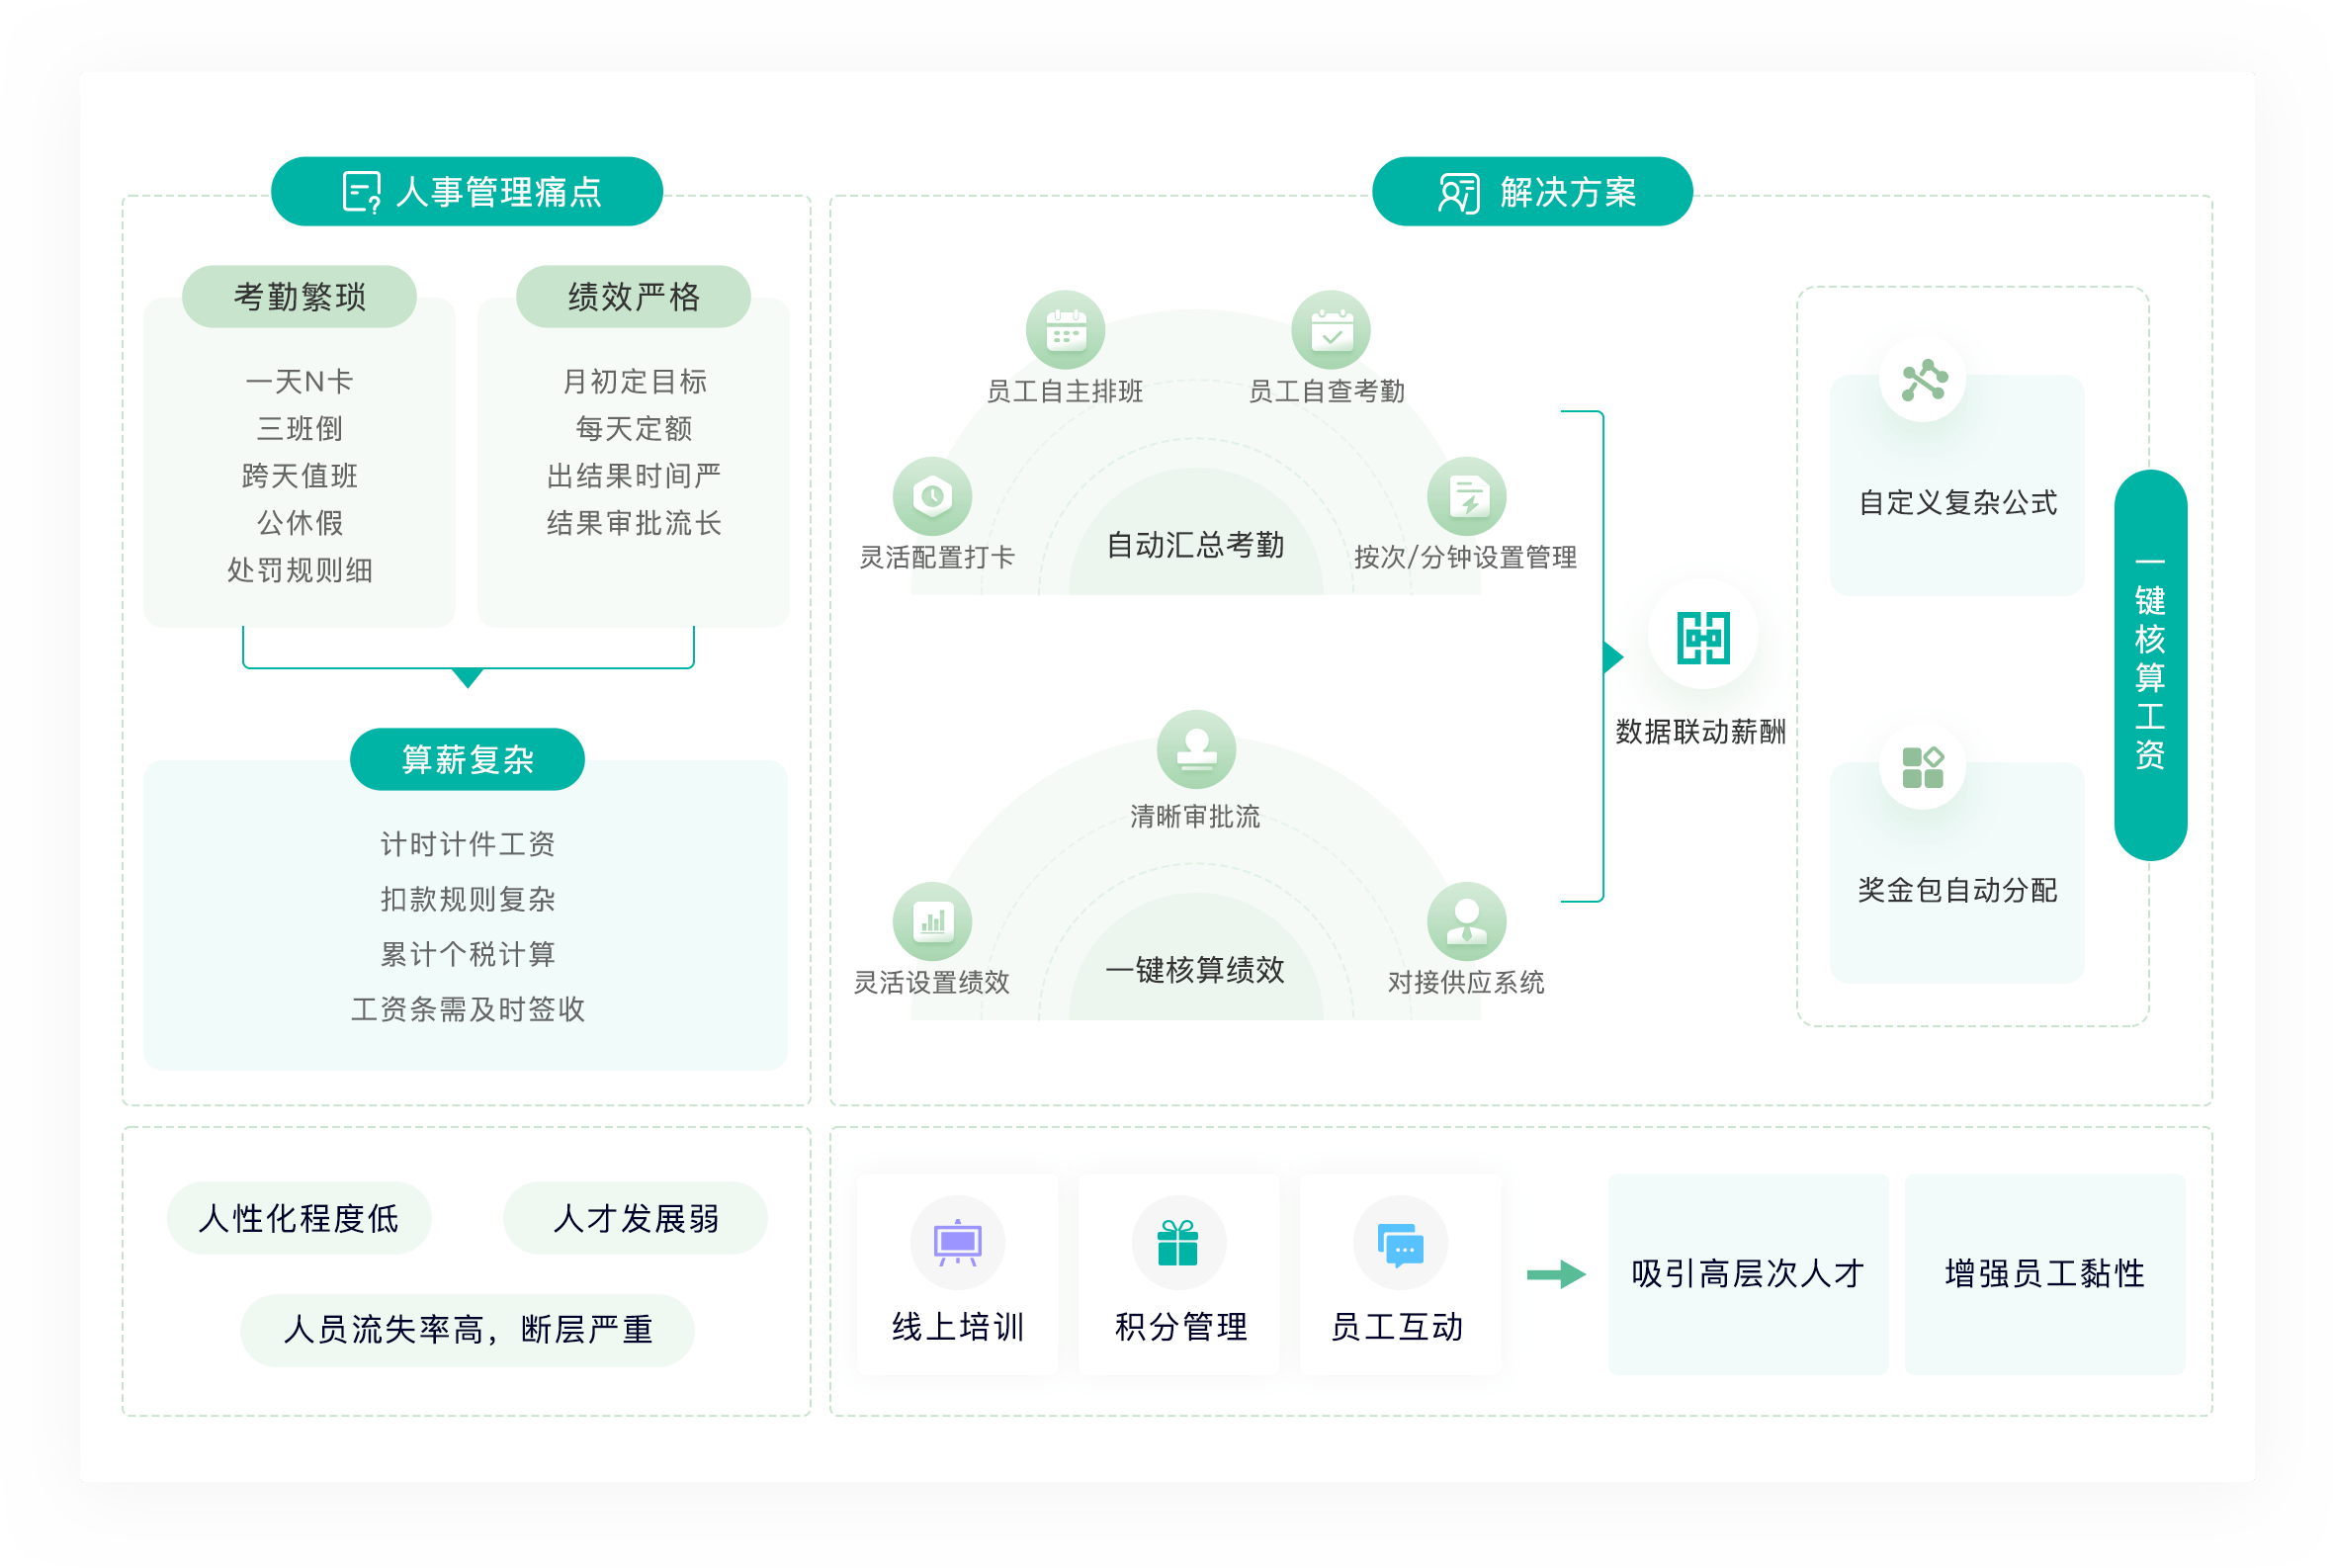Click the 按次/分钟设置管理 document icon
The image size is (2333, 1568).
click(1466, 496)
